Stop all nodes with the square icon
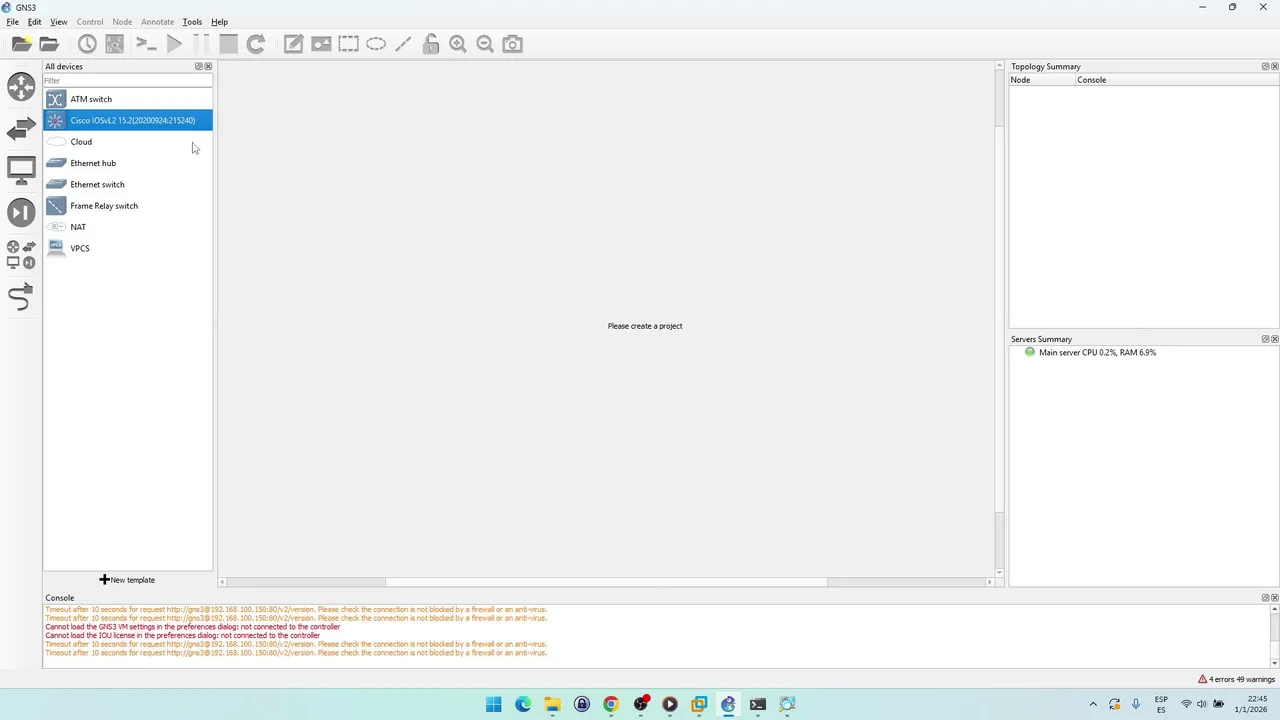The image size is (1280, 720). [x=229, y=44]
